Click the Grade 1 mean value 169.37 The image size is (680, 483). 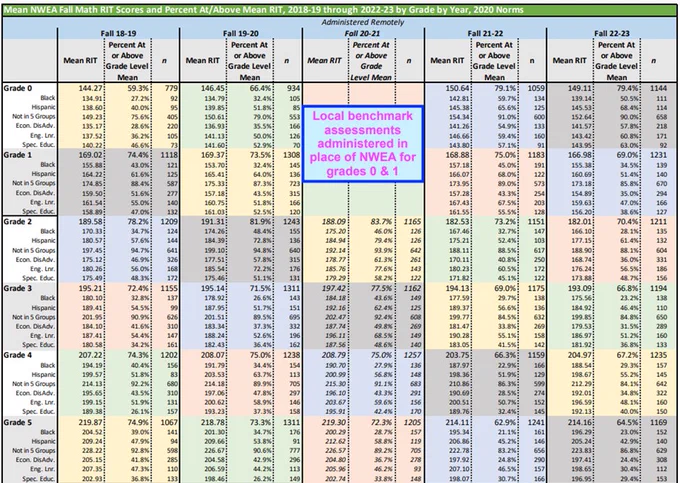[x=212, y=155]
